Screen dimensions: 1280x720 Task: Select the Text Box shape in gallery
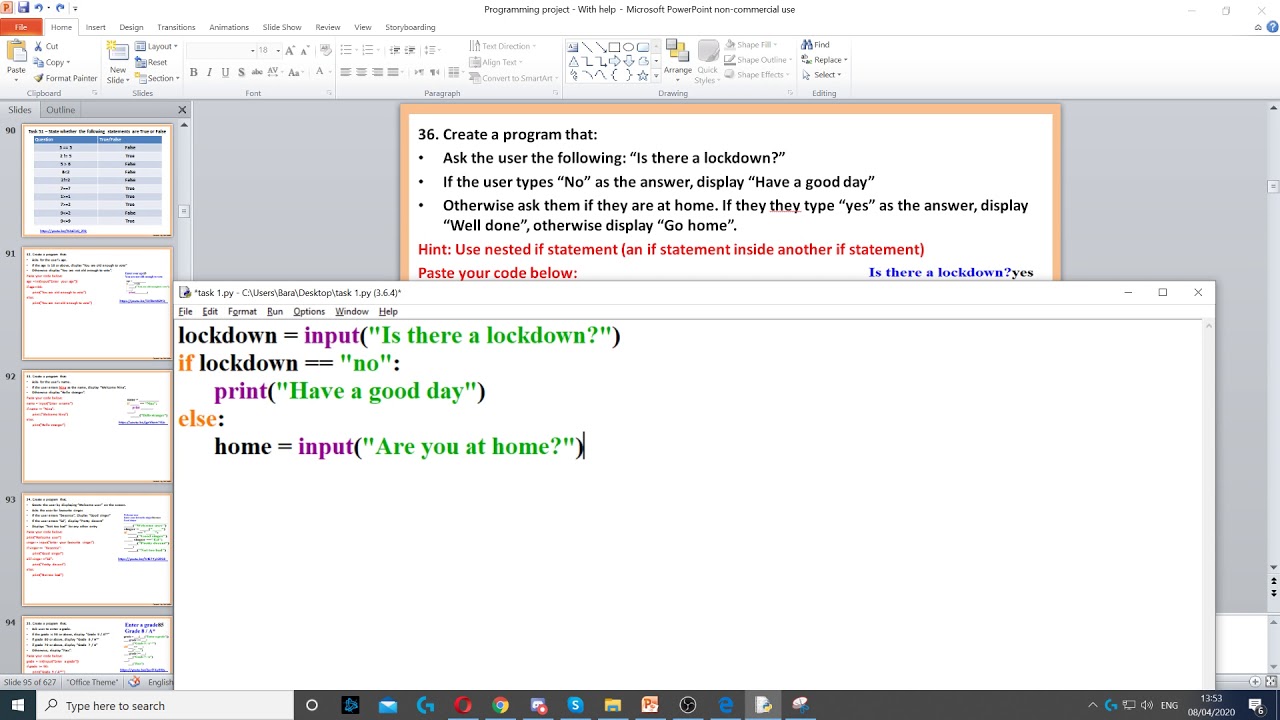(573, 47)
